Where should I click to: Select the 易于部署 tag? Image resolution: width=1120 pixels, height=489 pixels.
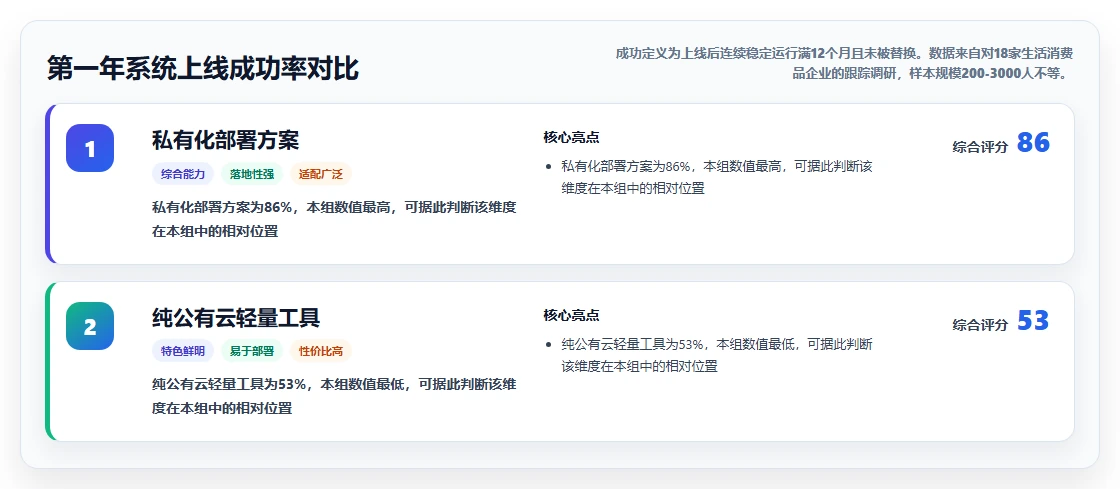[252, 351]
